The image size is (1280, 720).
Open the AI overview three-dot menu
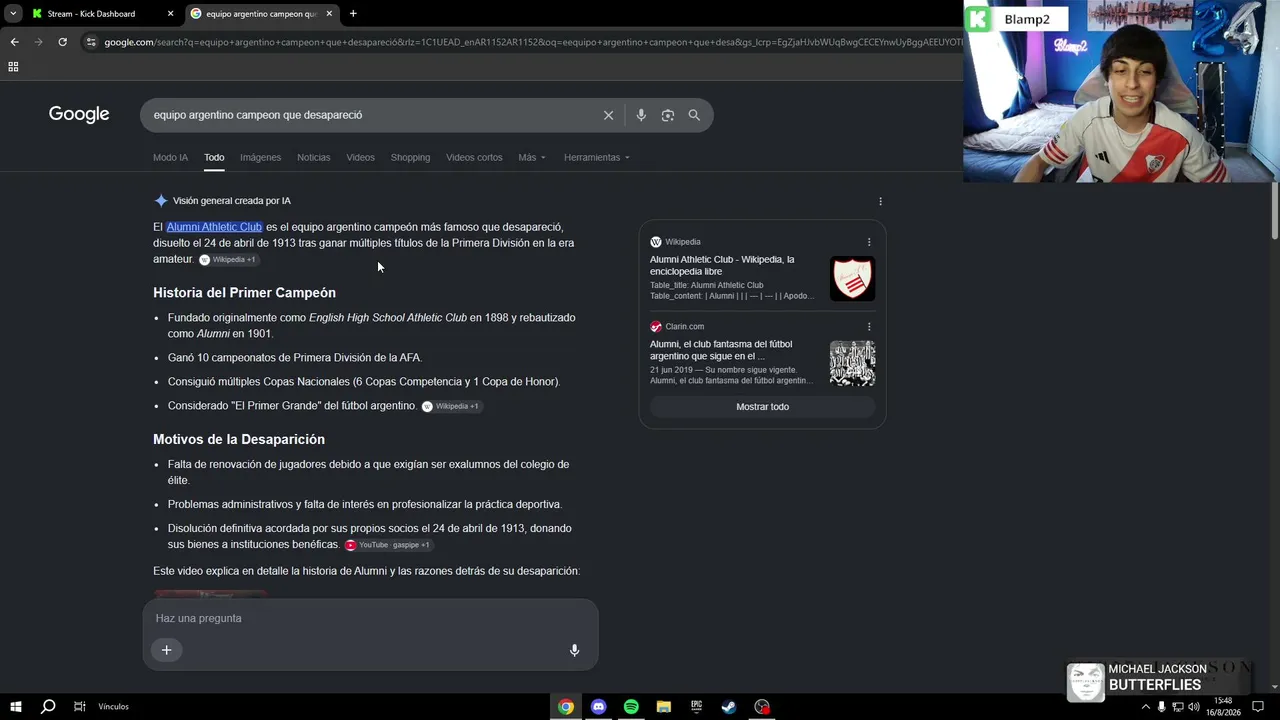tap(880, 201)
